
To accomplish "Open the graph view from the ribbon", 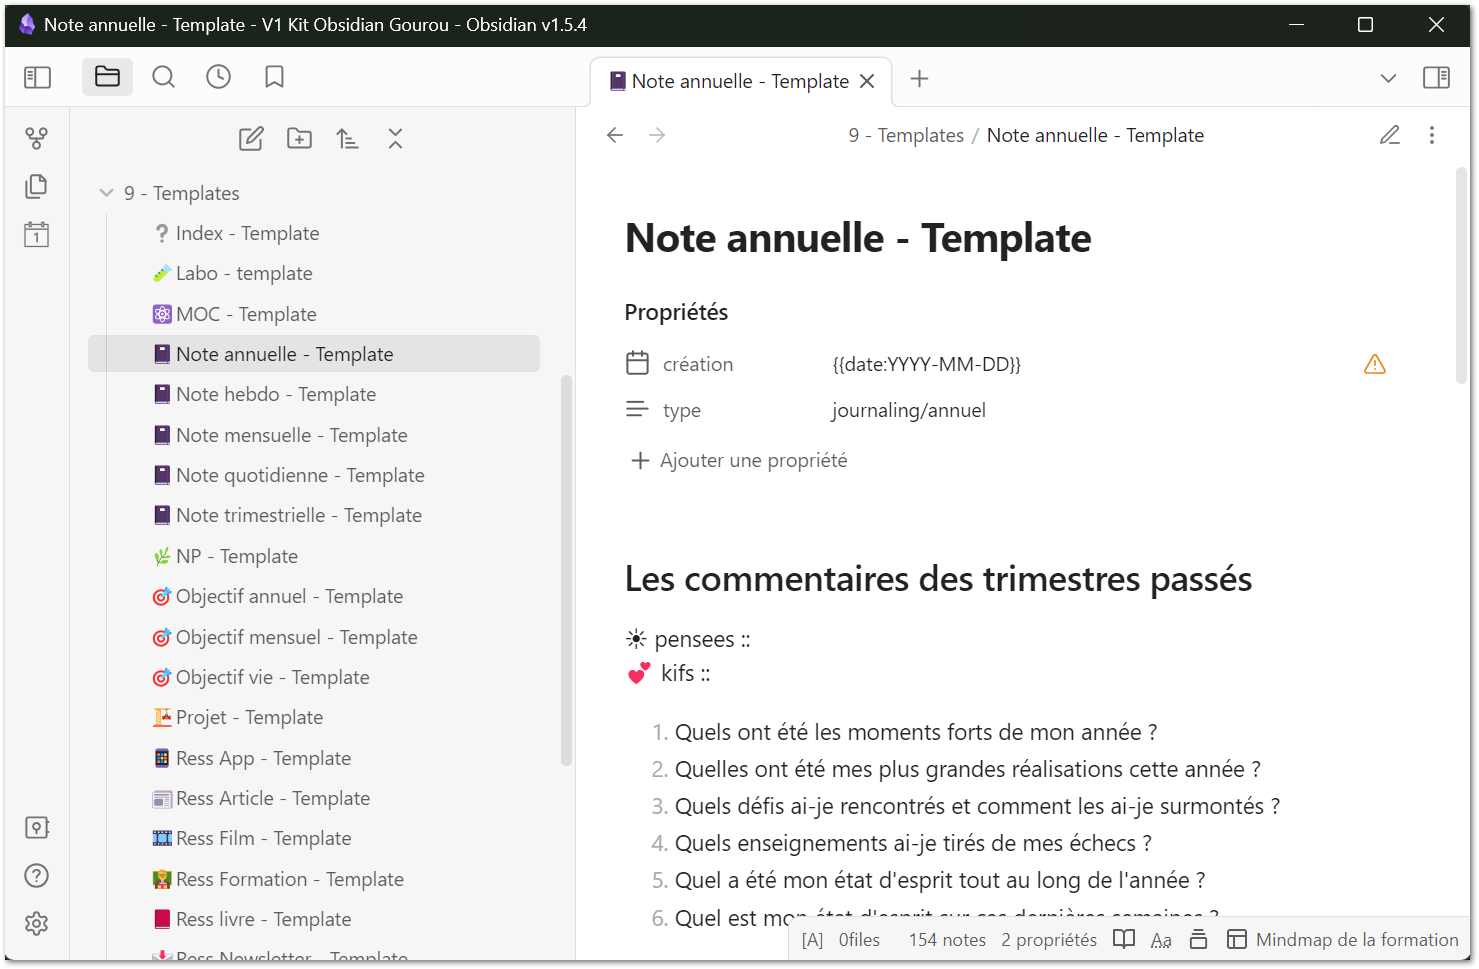I will 37,138.
